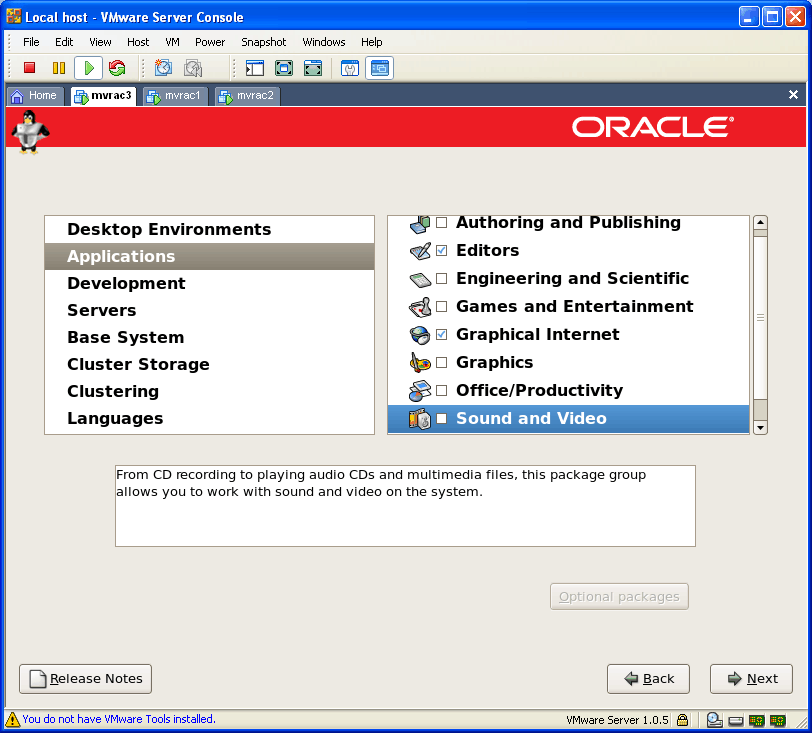Take a snapshot using the toolbar icon
Viewport: 812px width, 733px height.
[x=163, y=68]
